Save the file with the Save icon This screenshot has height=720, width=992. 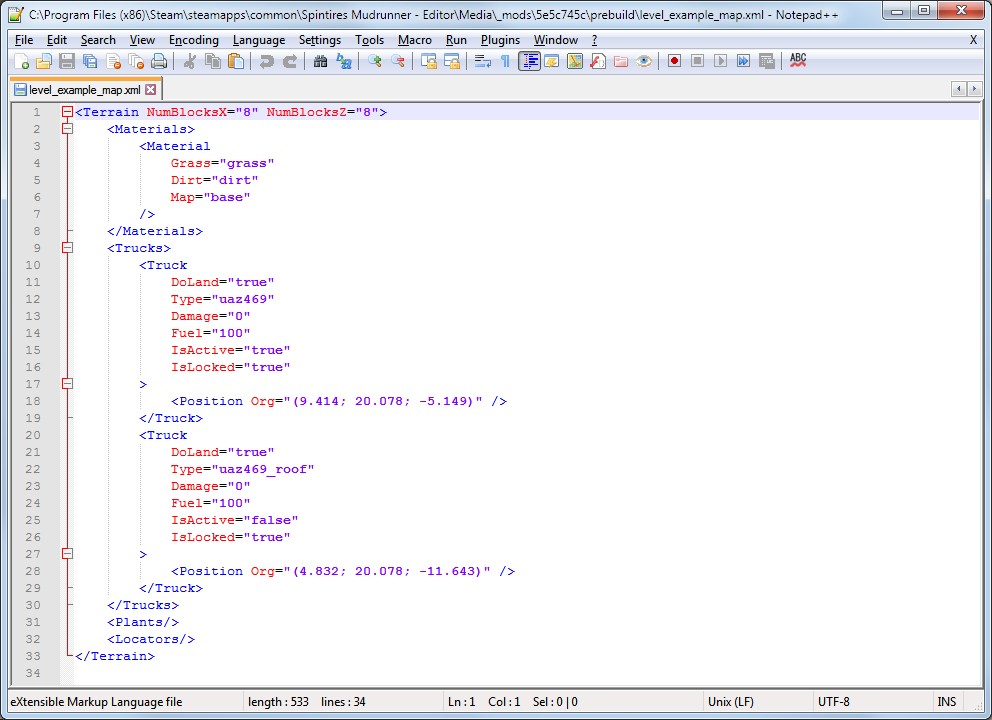66,61
